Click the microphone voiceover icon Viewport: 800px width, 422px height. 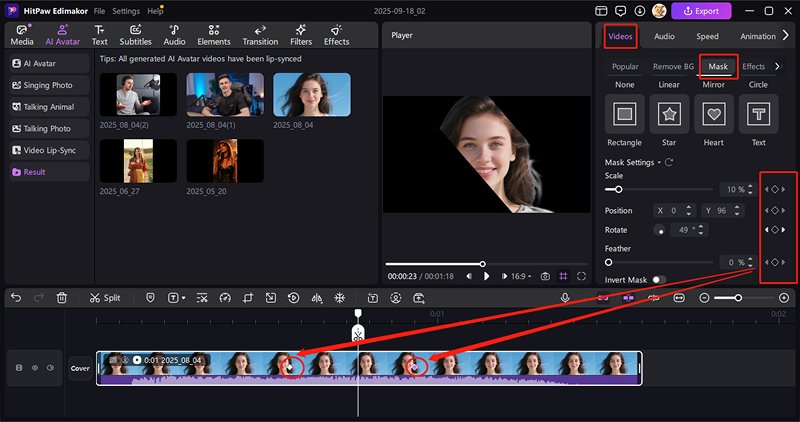tap(565, 298)
